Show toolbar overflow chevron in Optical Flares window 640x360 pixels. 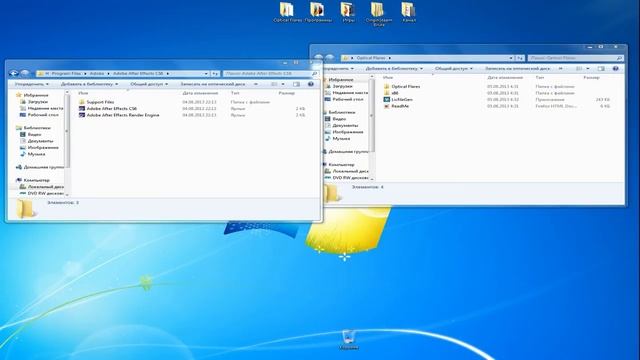pyautogui.click(x=560, y=69)
